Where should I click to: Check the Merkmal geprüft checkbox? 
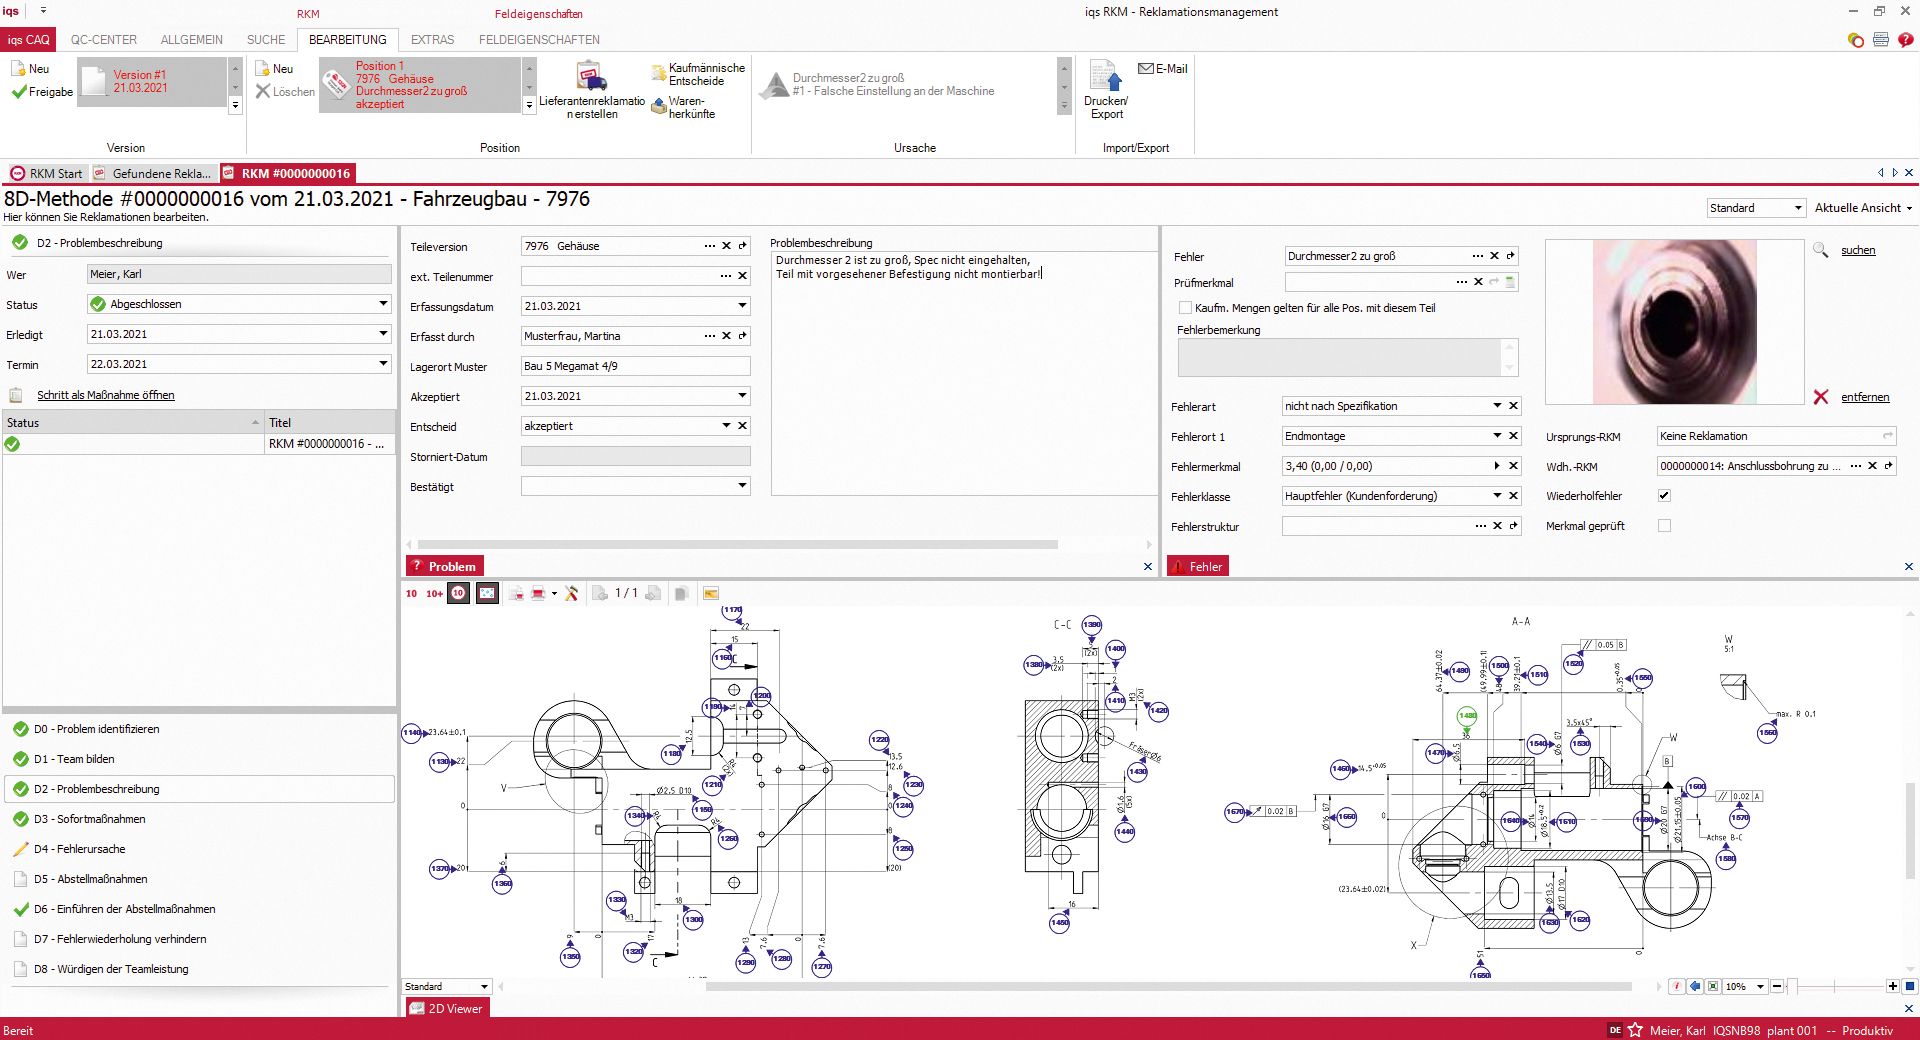(1664, 526)
